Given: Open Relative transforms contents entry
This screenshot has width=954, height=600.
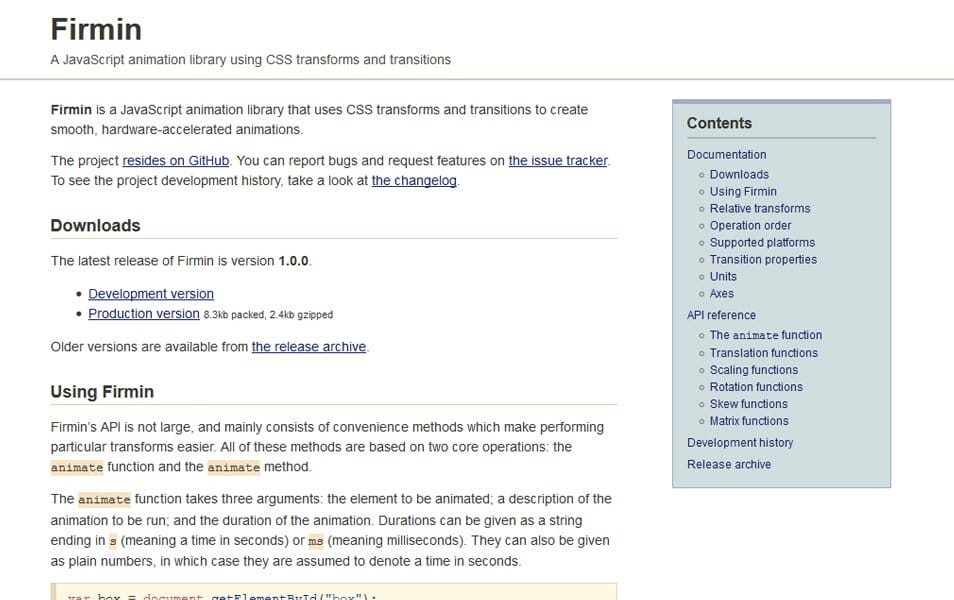Looking at the screenshot, I should [760, 209].
